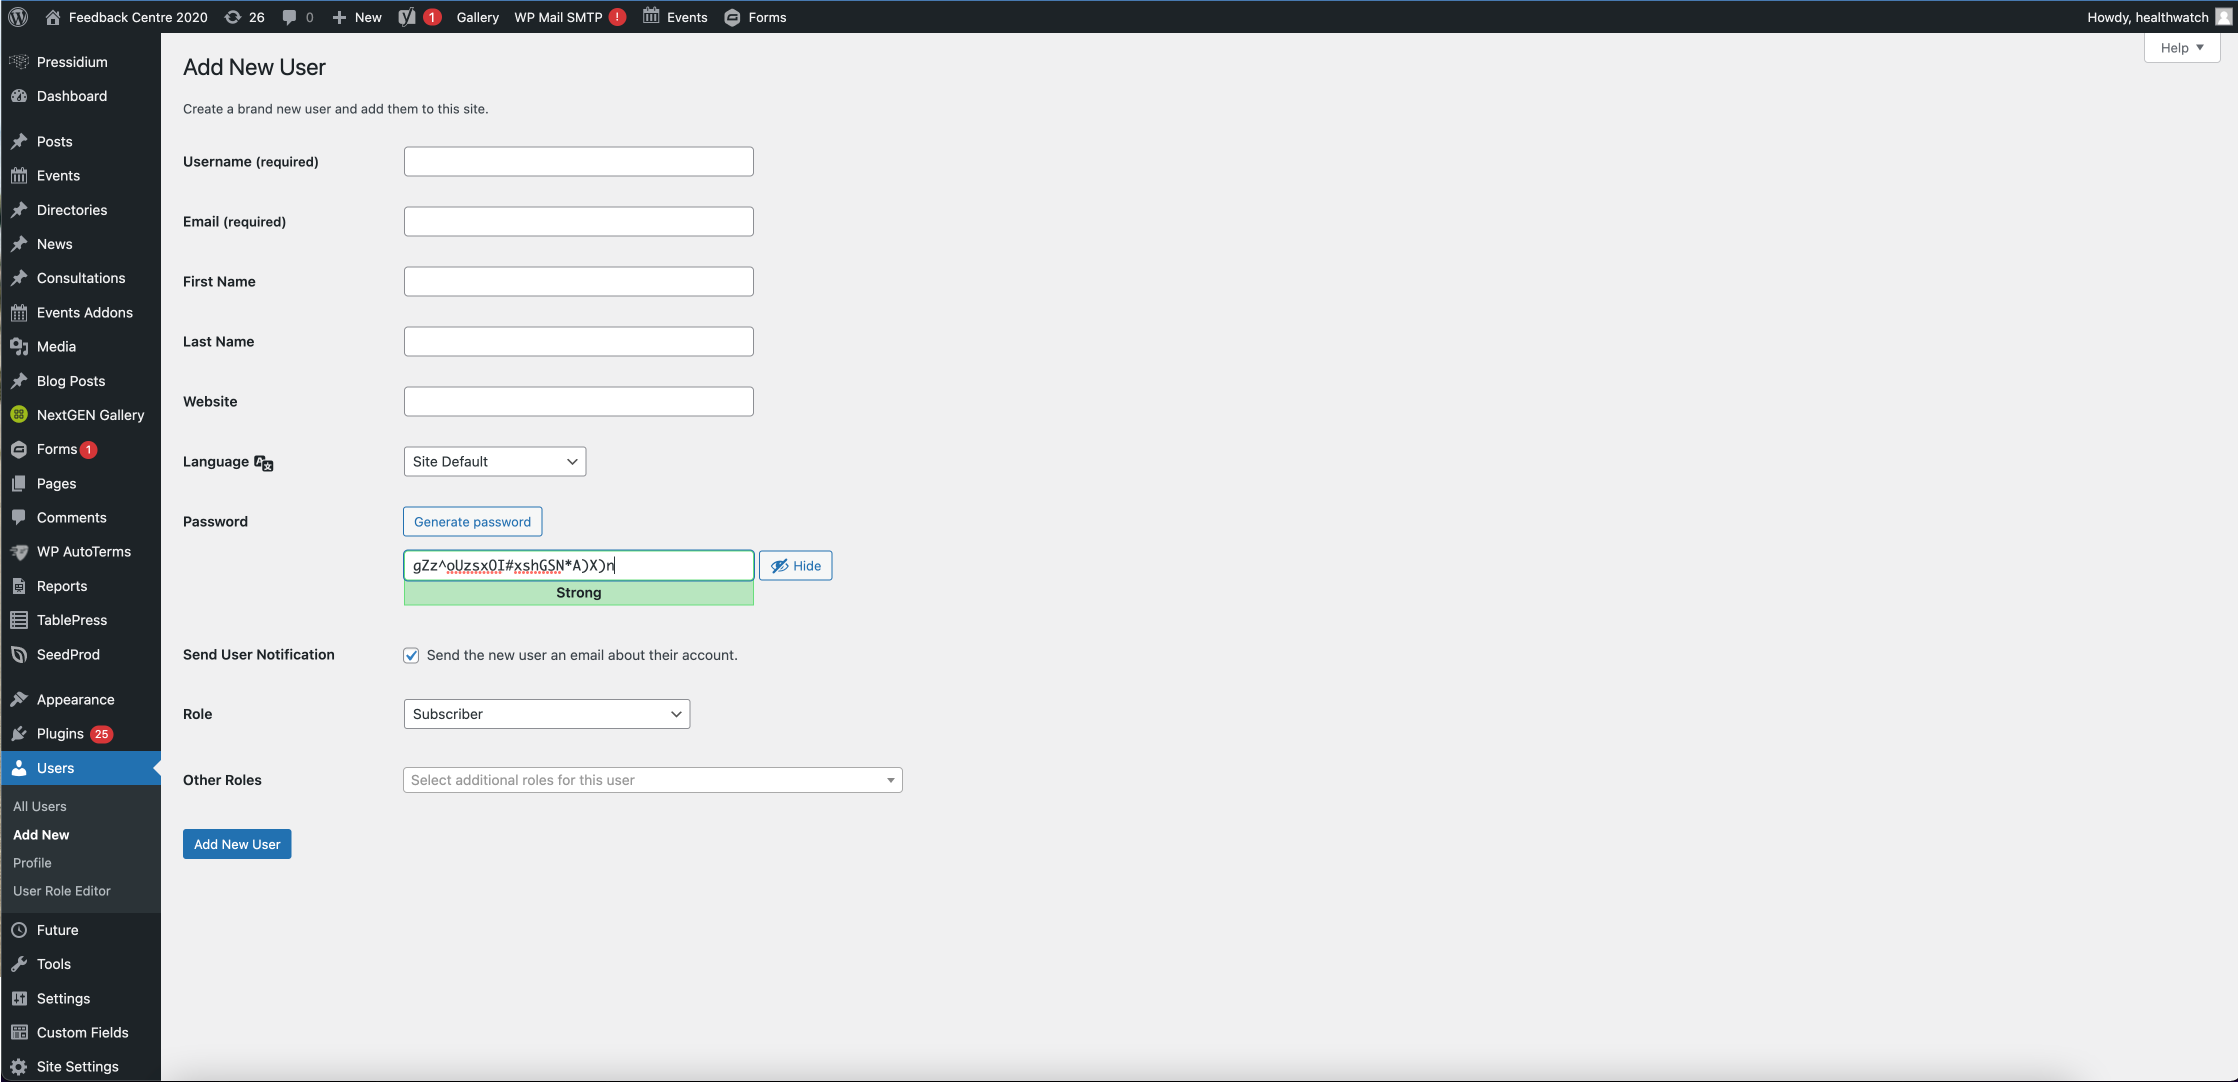Open User Role Editor submenu item
Screen dimensions: 2238x1082
(x=62, y=891)
